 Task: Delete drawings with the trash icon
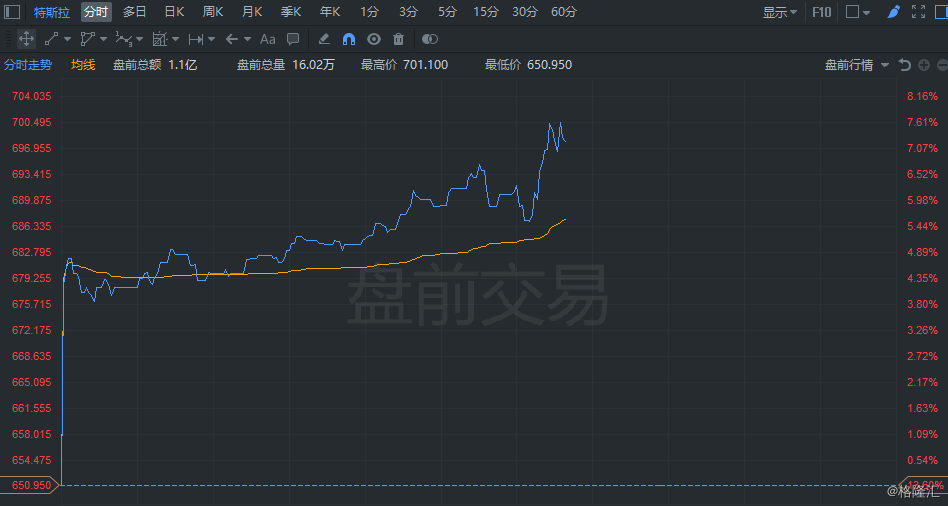click(x=398, y=39)
